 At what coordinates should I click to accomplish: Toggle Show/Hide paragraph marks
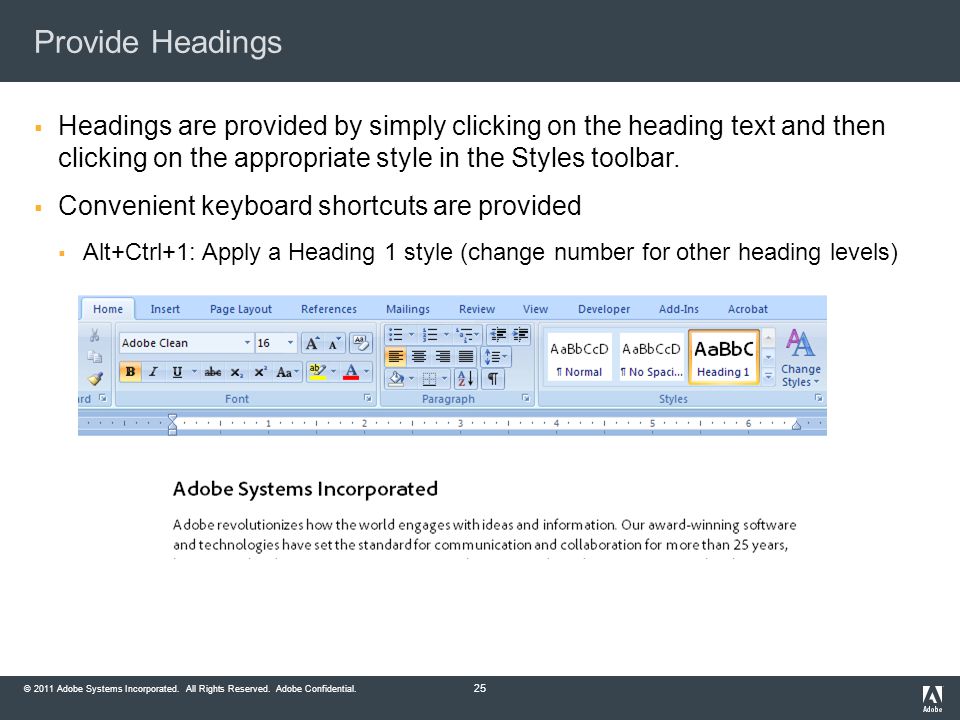[x=492, y=379]
